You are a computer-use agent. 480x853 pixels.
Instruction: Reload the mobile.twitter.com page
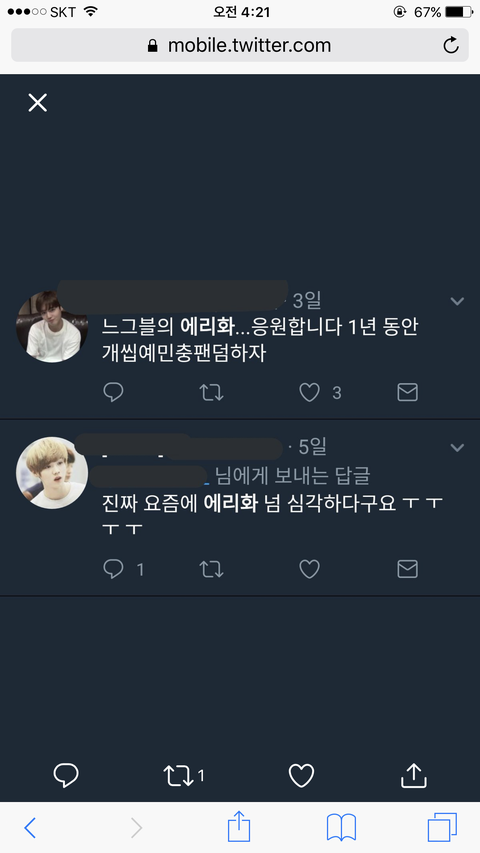(x=451, y=45)
